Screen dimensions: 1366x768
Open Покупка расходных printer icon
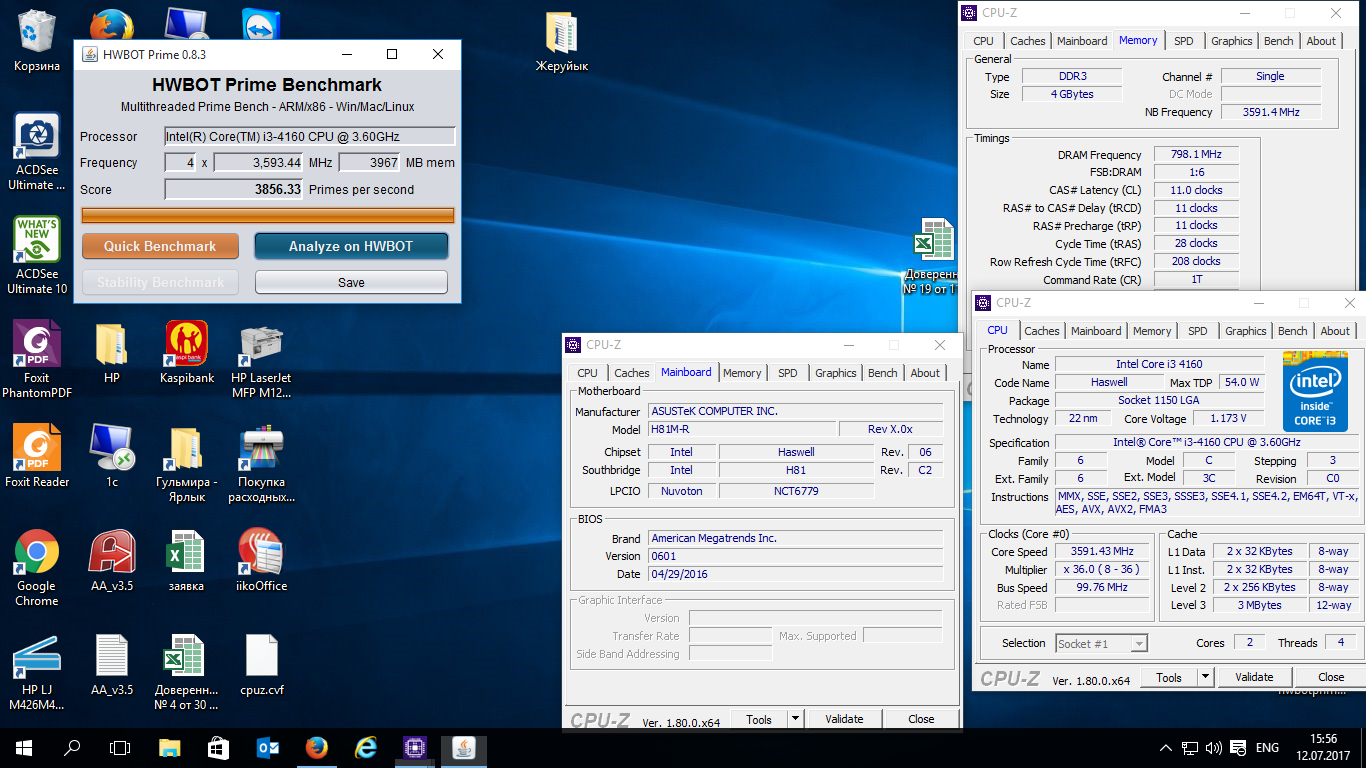click(261, 463)
